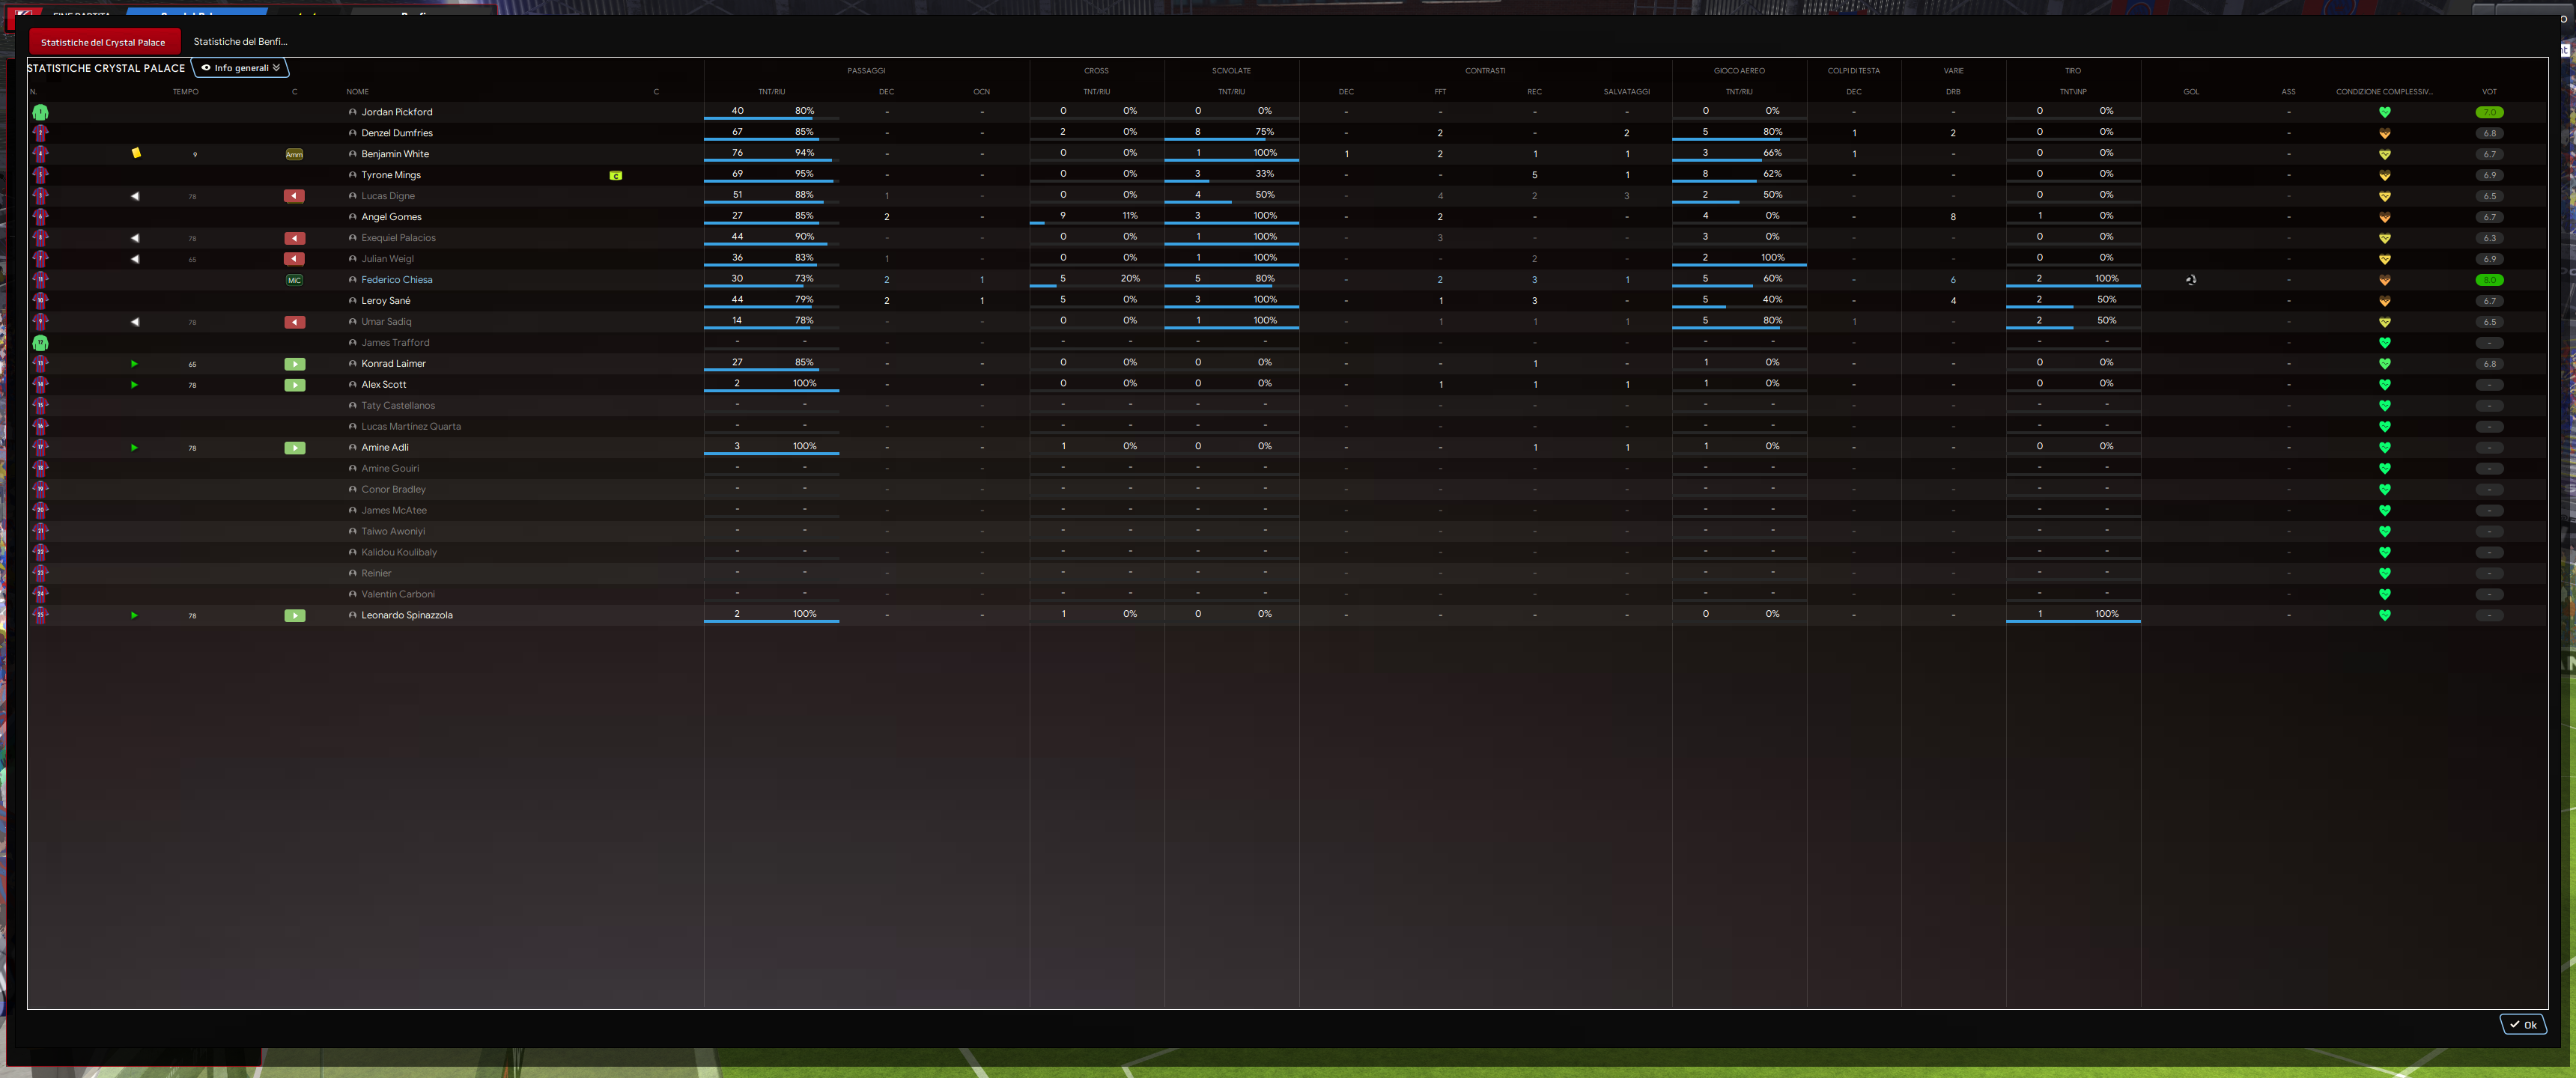2576x1078 pixels.
Task: Switch to Statistiche del Benfica tab
Action: tap(240, 42)
